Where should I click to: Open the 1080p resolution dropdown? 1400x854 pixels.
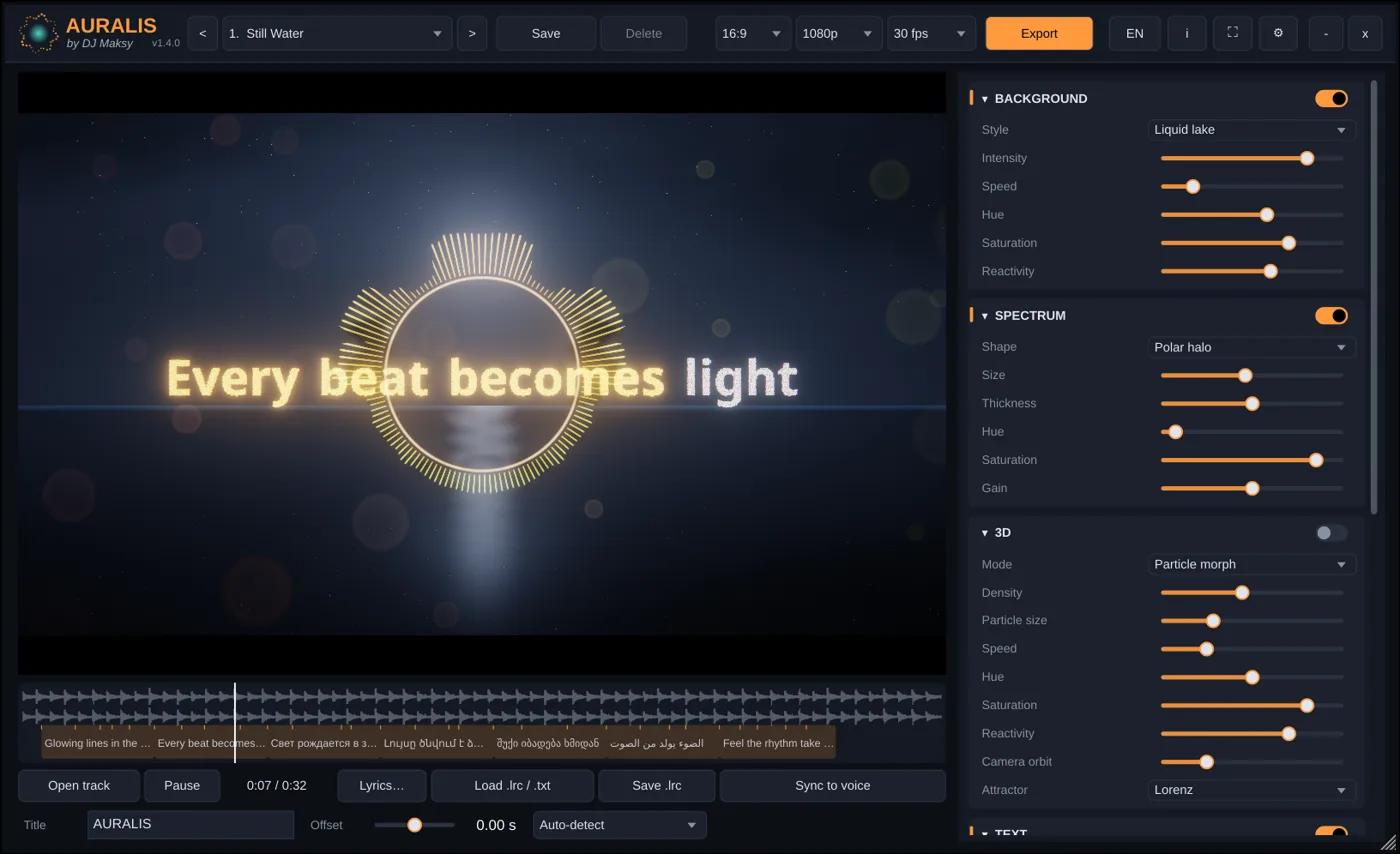[x=839, y=33]
